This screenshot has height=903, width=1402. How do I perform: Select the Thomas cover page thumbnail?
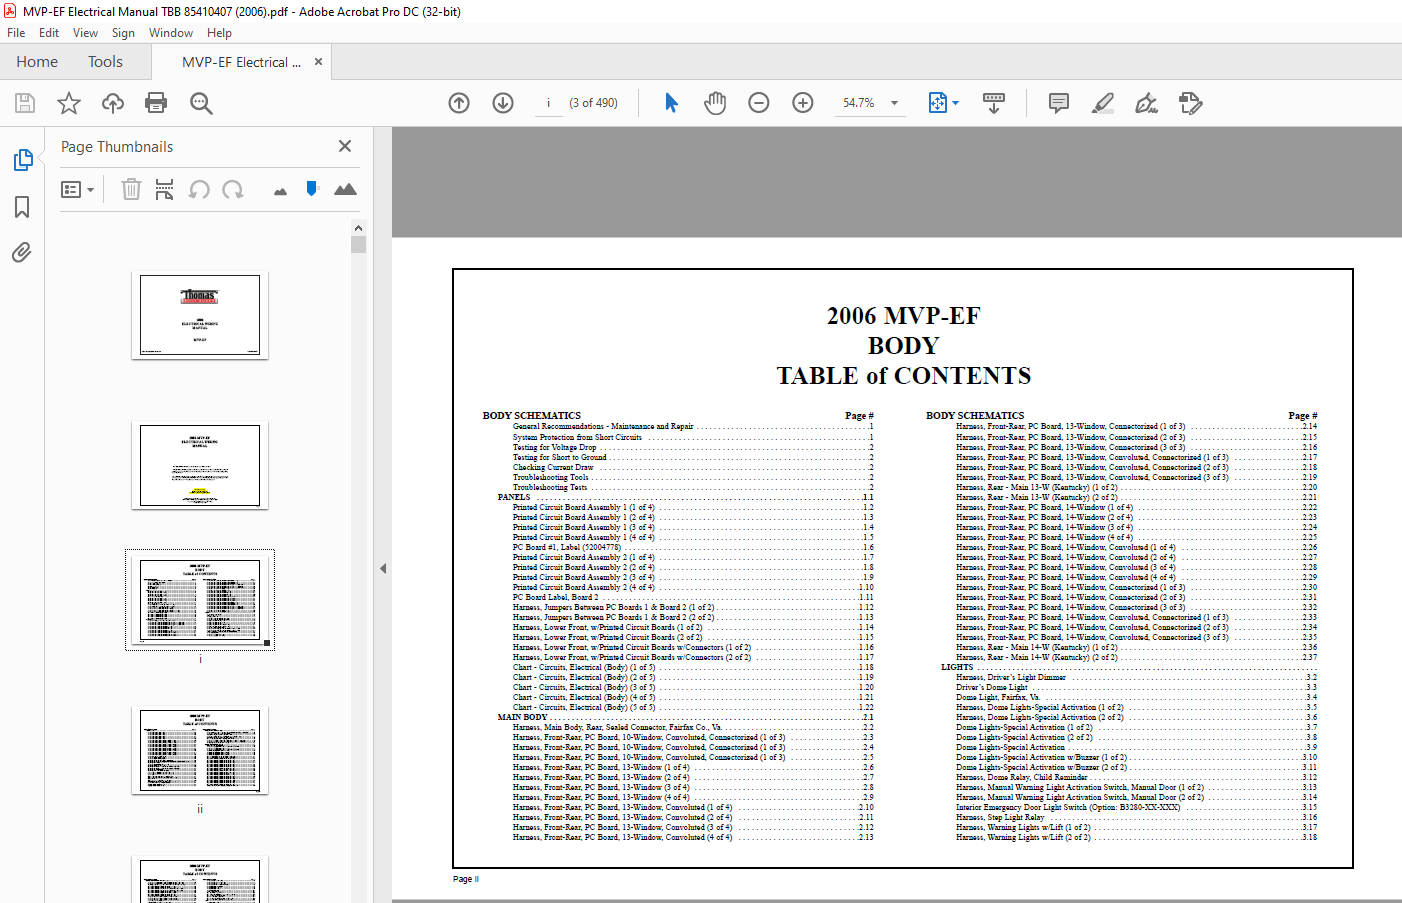pyautogui.click(x=200, y=315)
